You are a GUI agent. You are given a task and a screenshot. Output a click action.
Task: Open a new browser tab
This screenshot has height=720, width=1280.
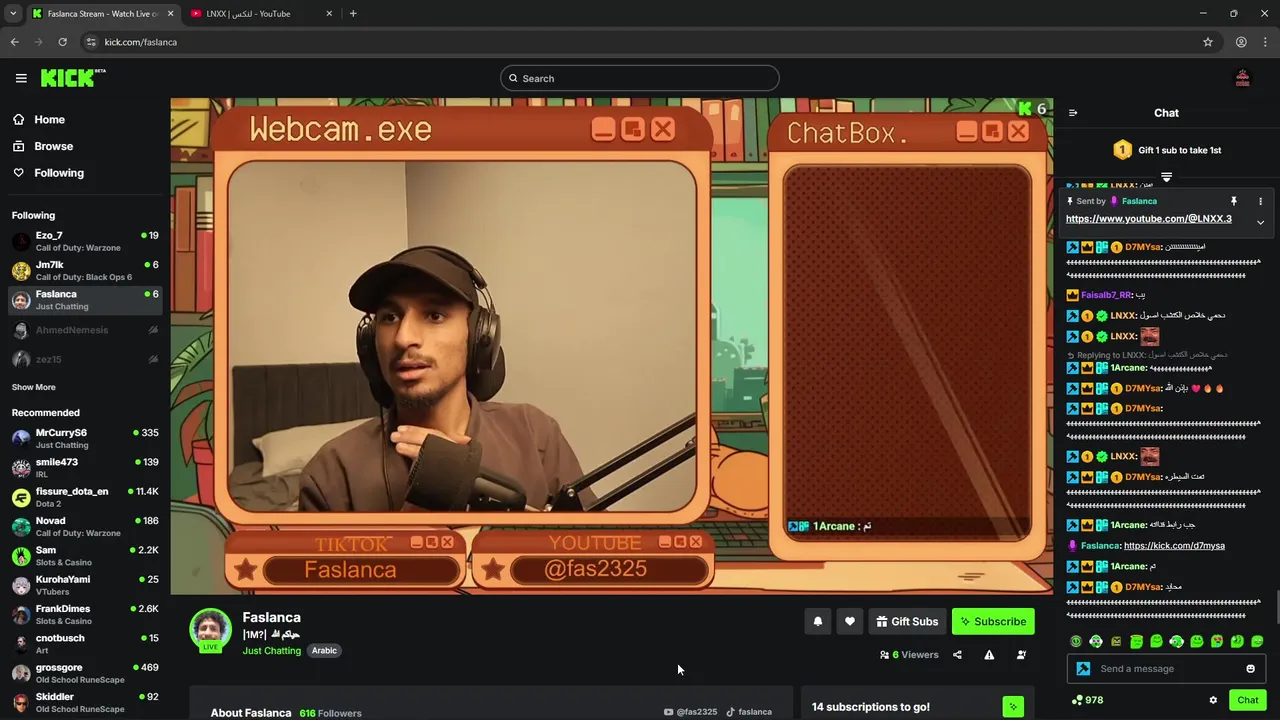(x=353, y=14)
